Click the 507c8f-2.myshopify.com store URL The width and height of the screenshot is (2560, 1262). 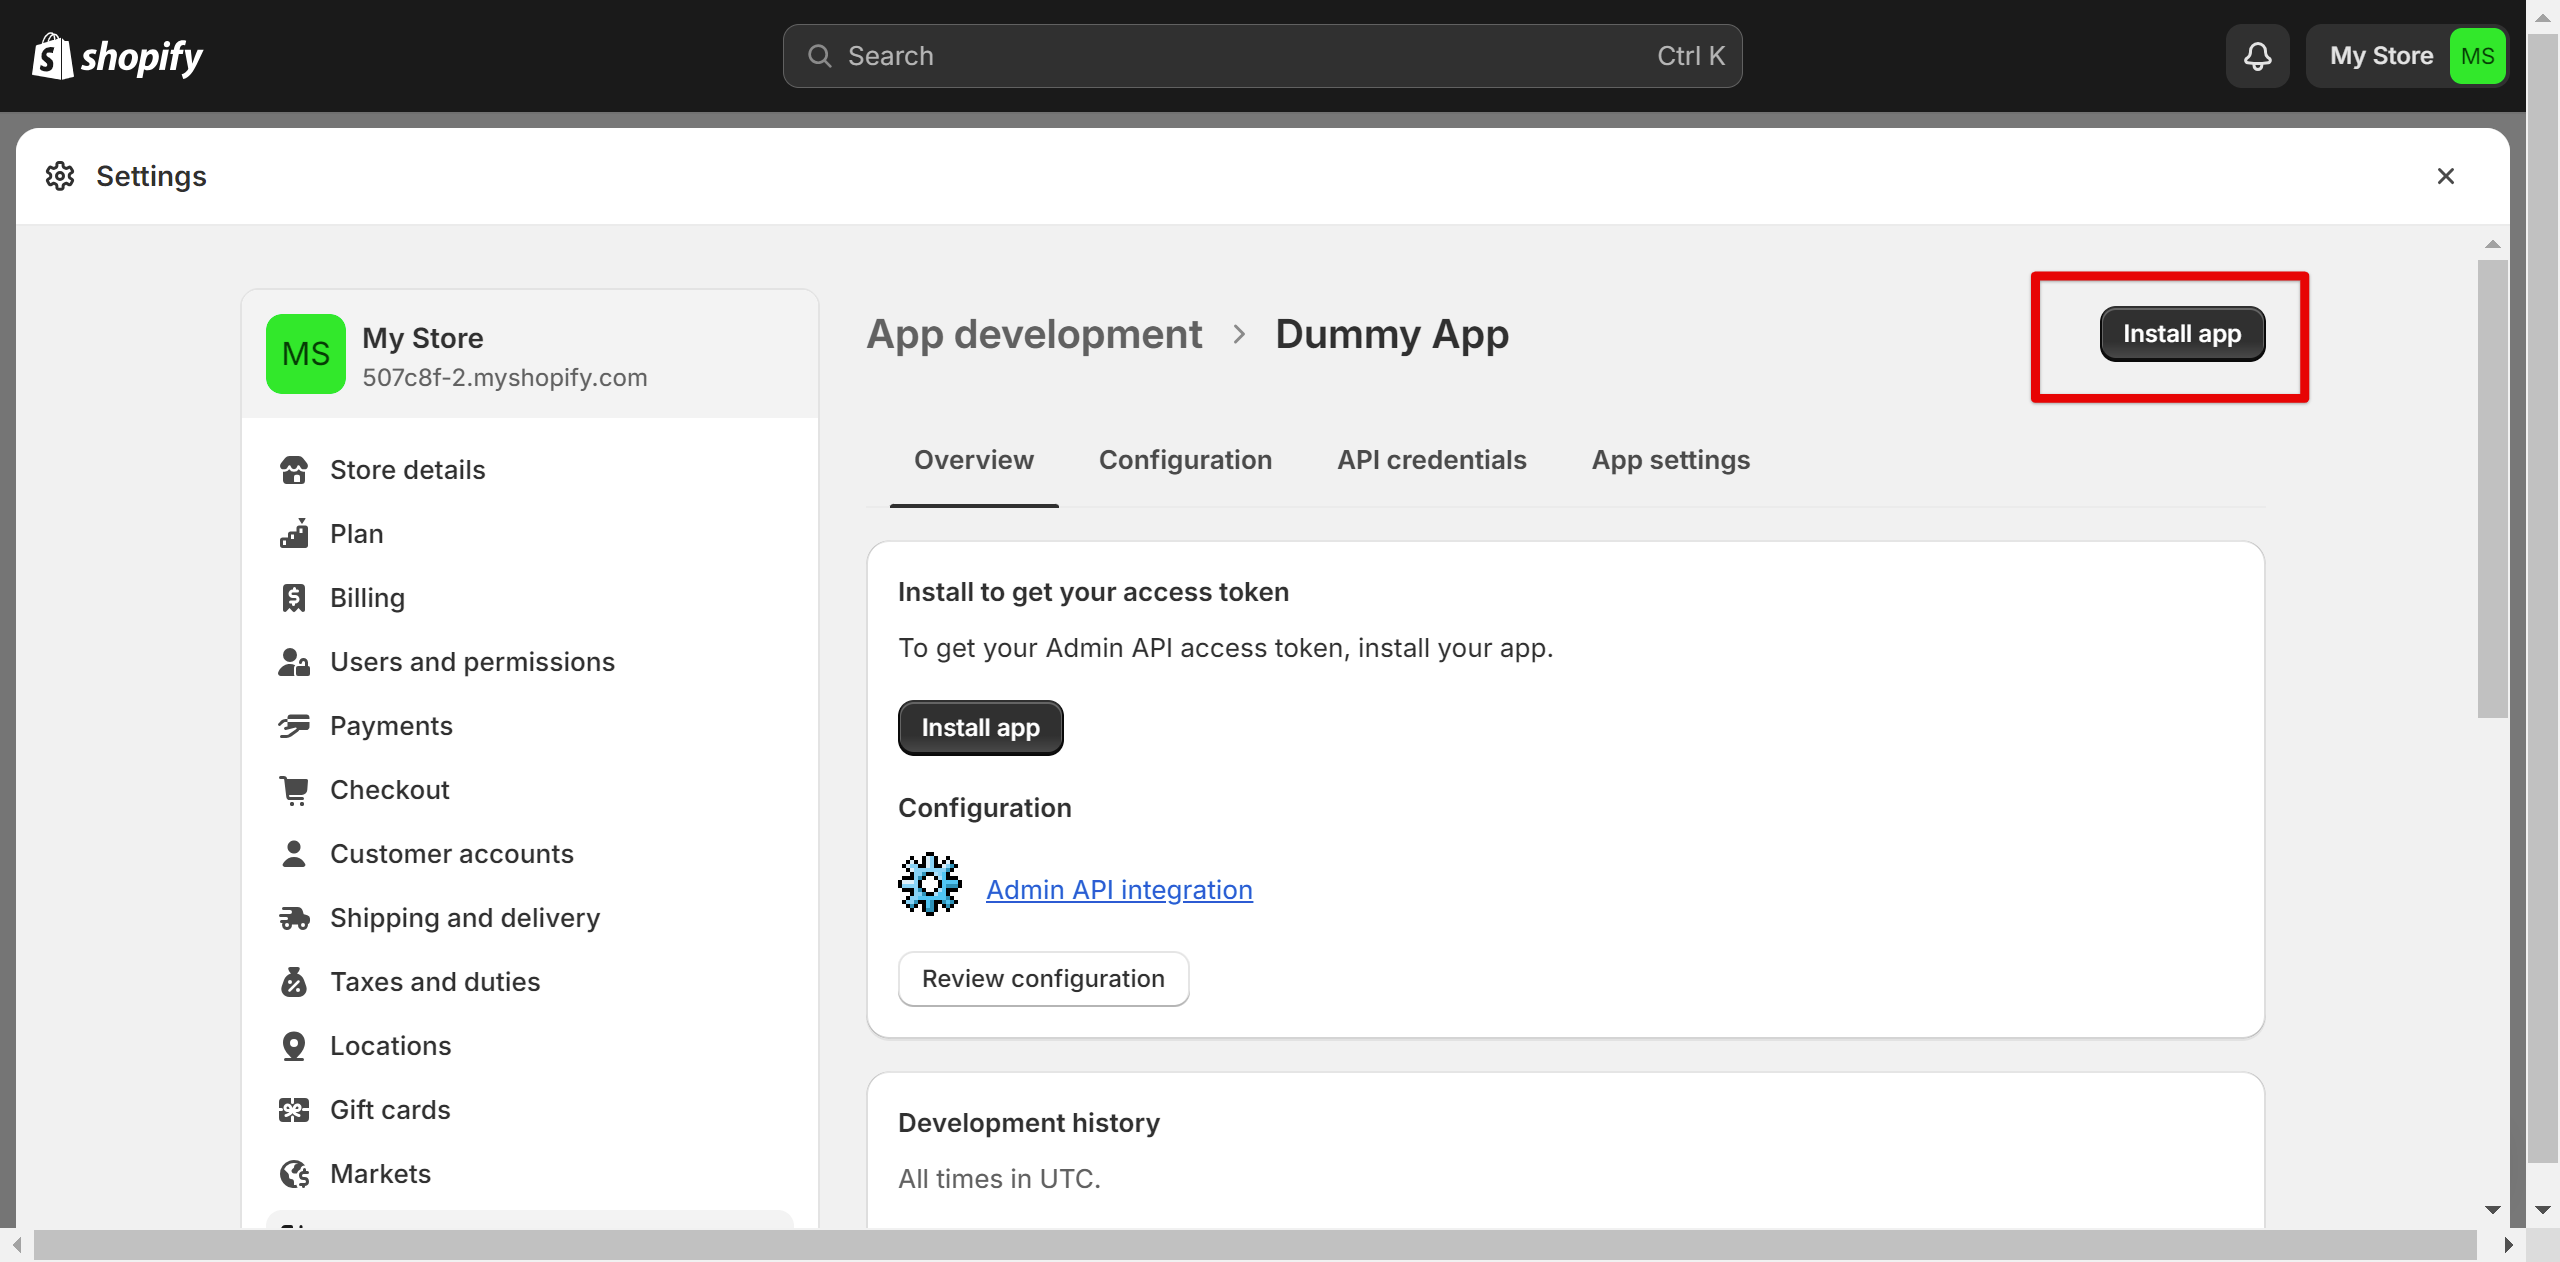coord(505,378)
